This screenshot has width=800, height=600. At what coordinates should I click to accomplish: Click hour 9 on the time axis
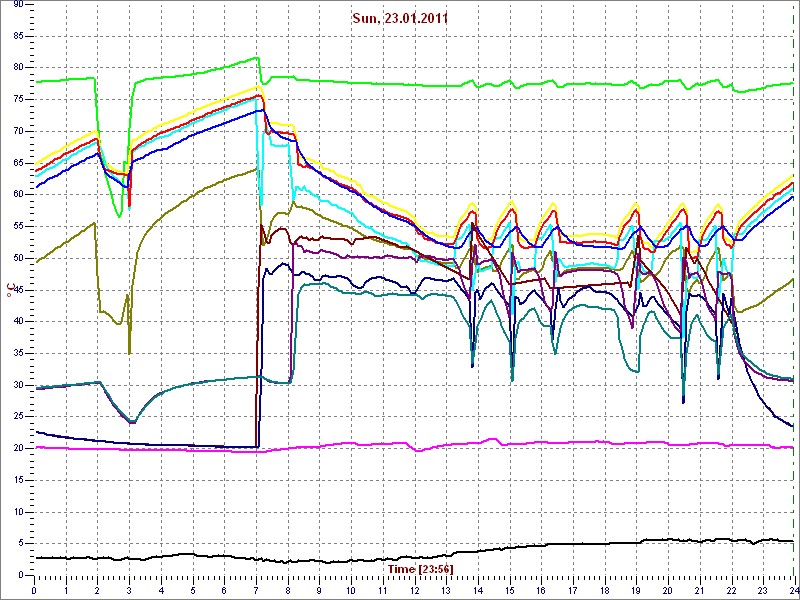(x=319, y=590)
